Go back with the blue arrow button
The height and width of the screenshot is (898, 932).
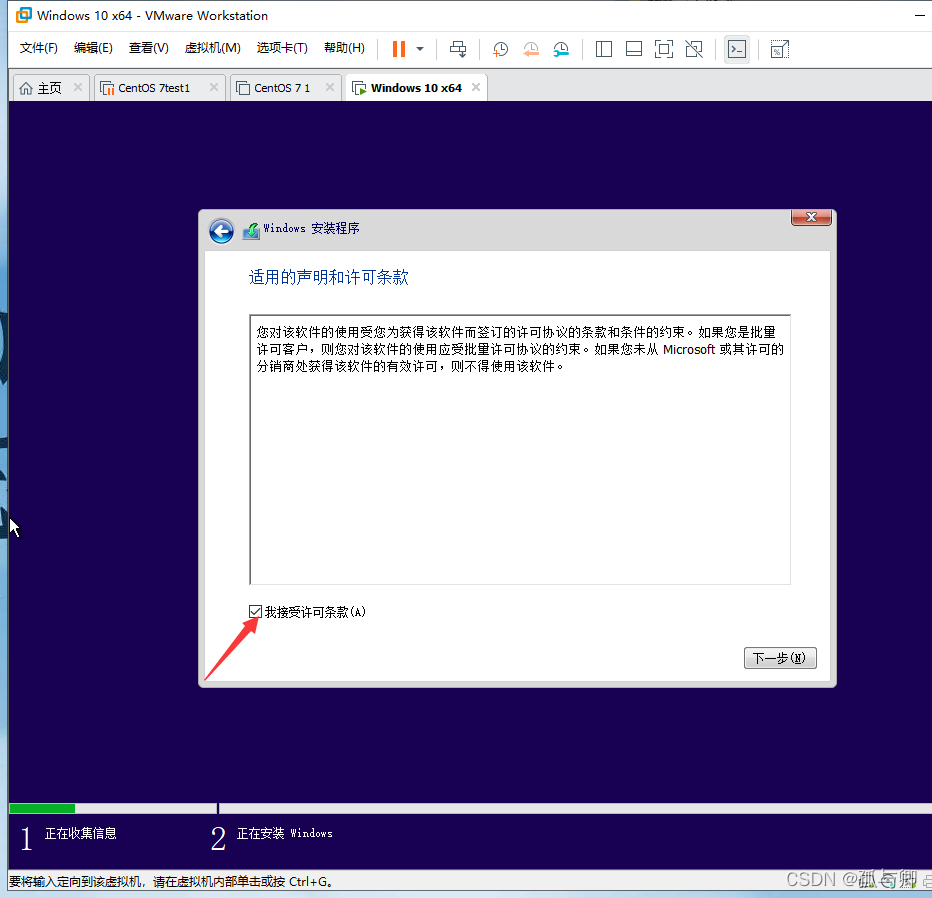221,231
